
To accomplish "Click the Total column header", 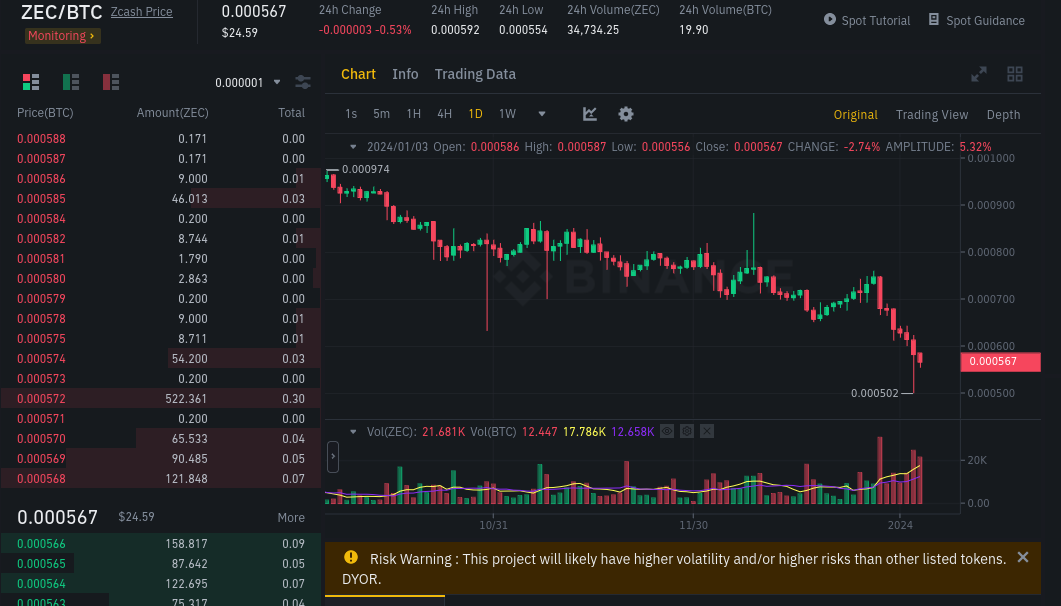I will point(292,113).
